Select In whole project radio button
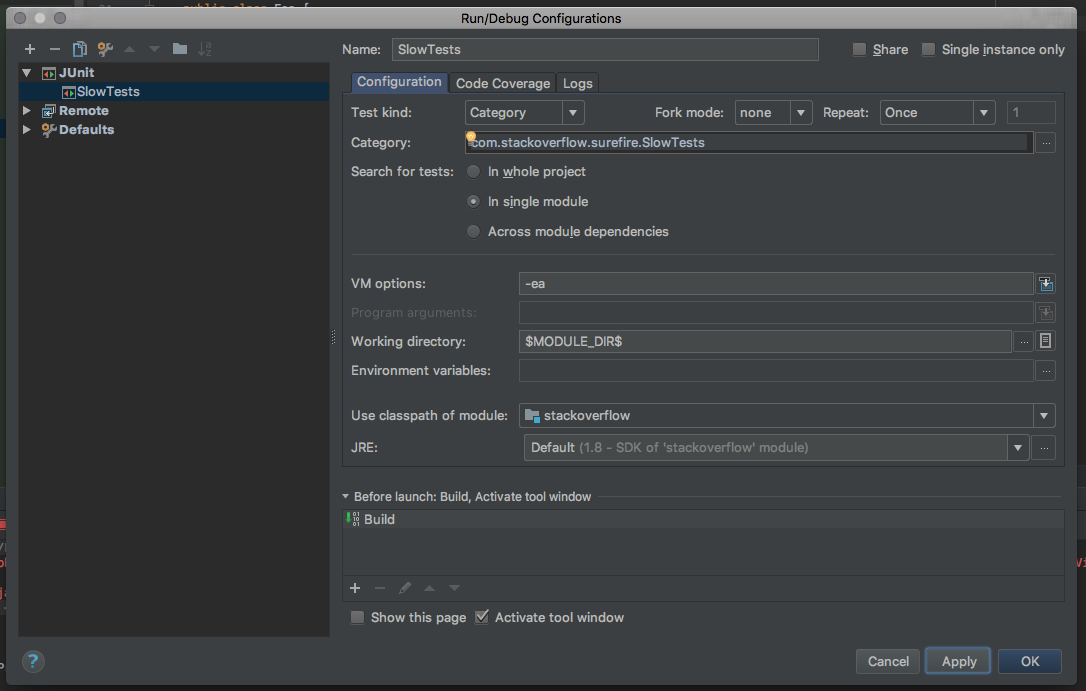Viewport: 1086px width, 691px height. 473,172
